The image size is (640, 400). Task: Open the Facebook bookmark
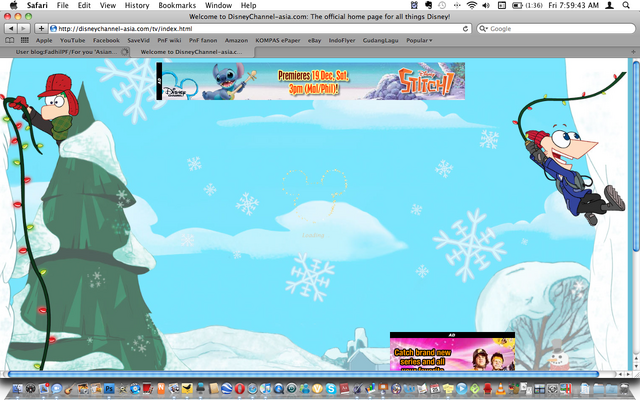click(x=106, y=40)
